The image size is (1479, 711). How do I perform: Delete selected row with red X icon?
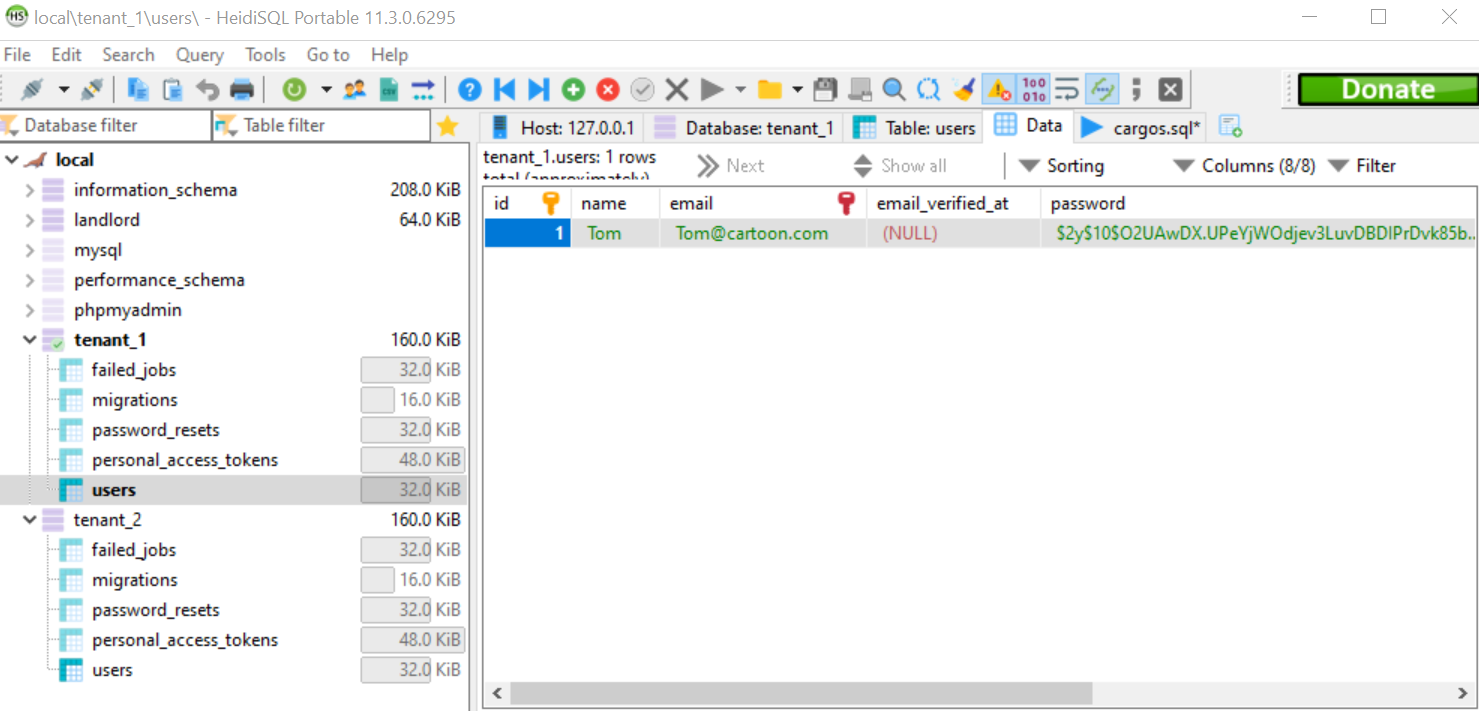pos(608,90)
